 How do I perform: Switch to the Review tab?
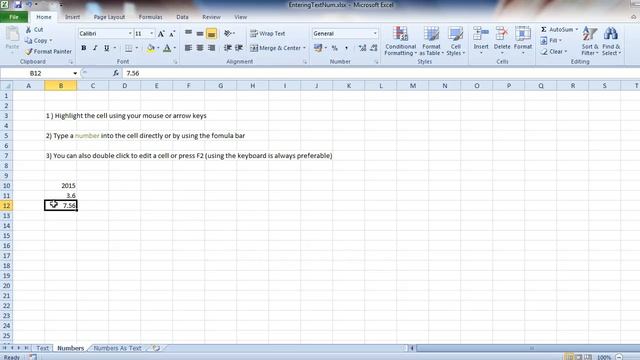point(211,17)
